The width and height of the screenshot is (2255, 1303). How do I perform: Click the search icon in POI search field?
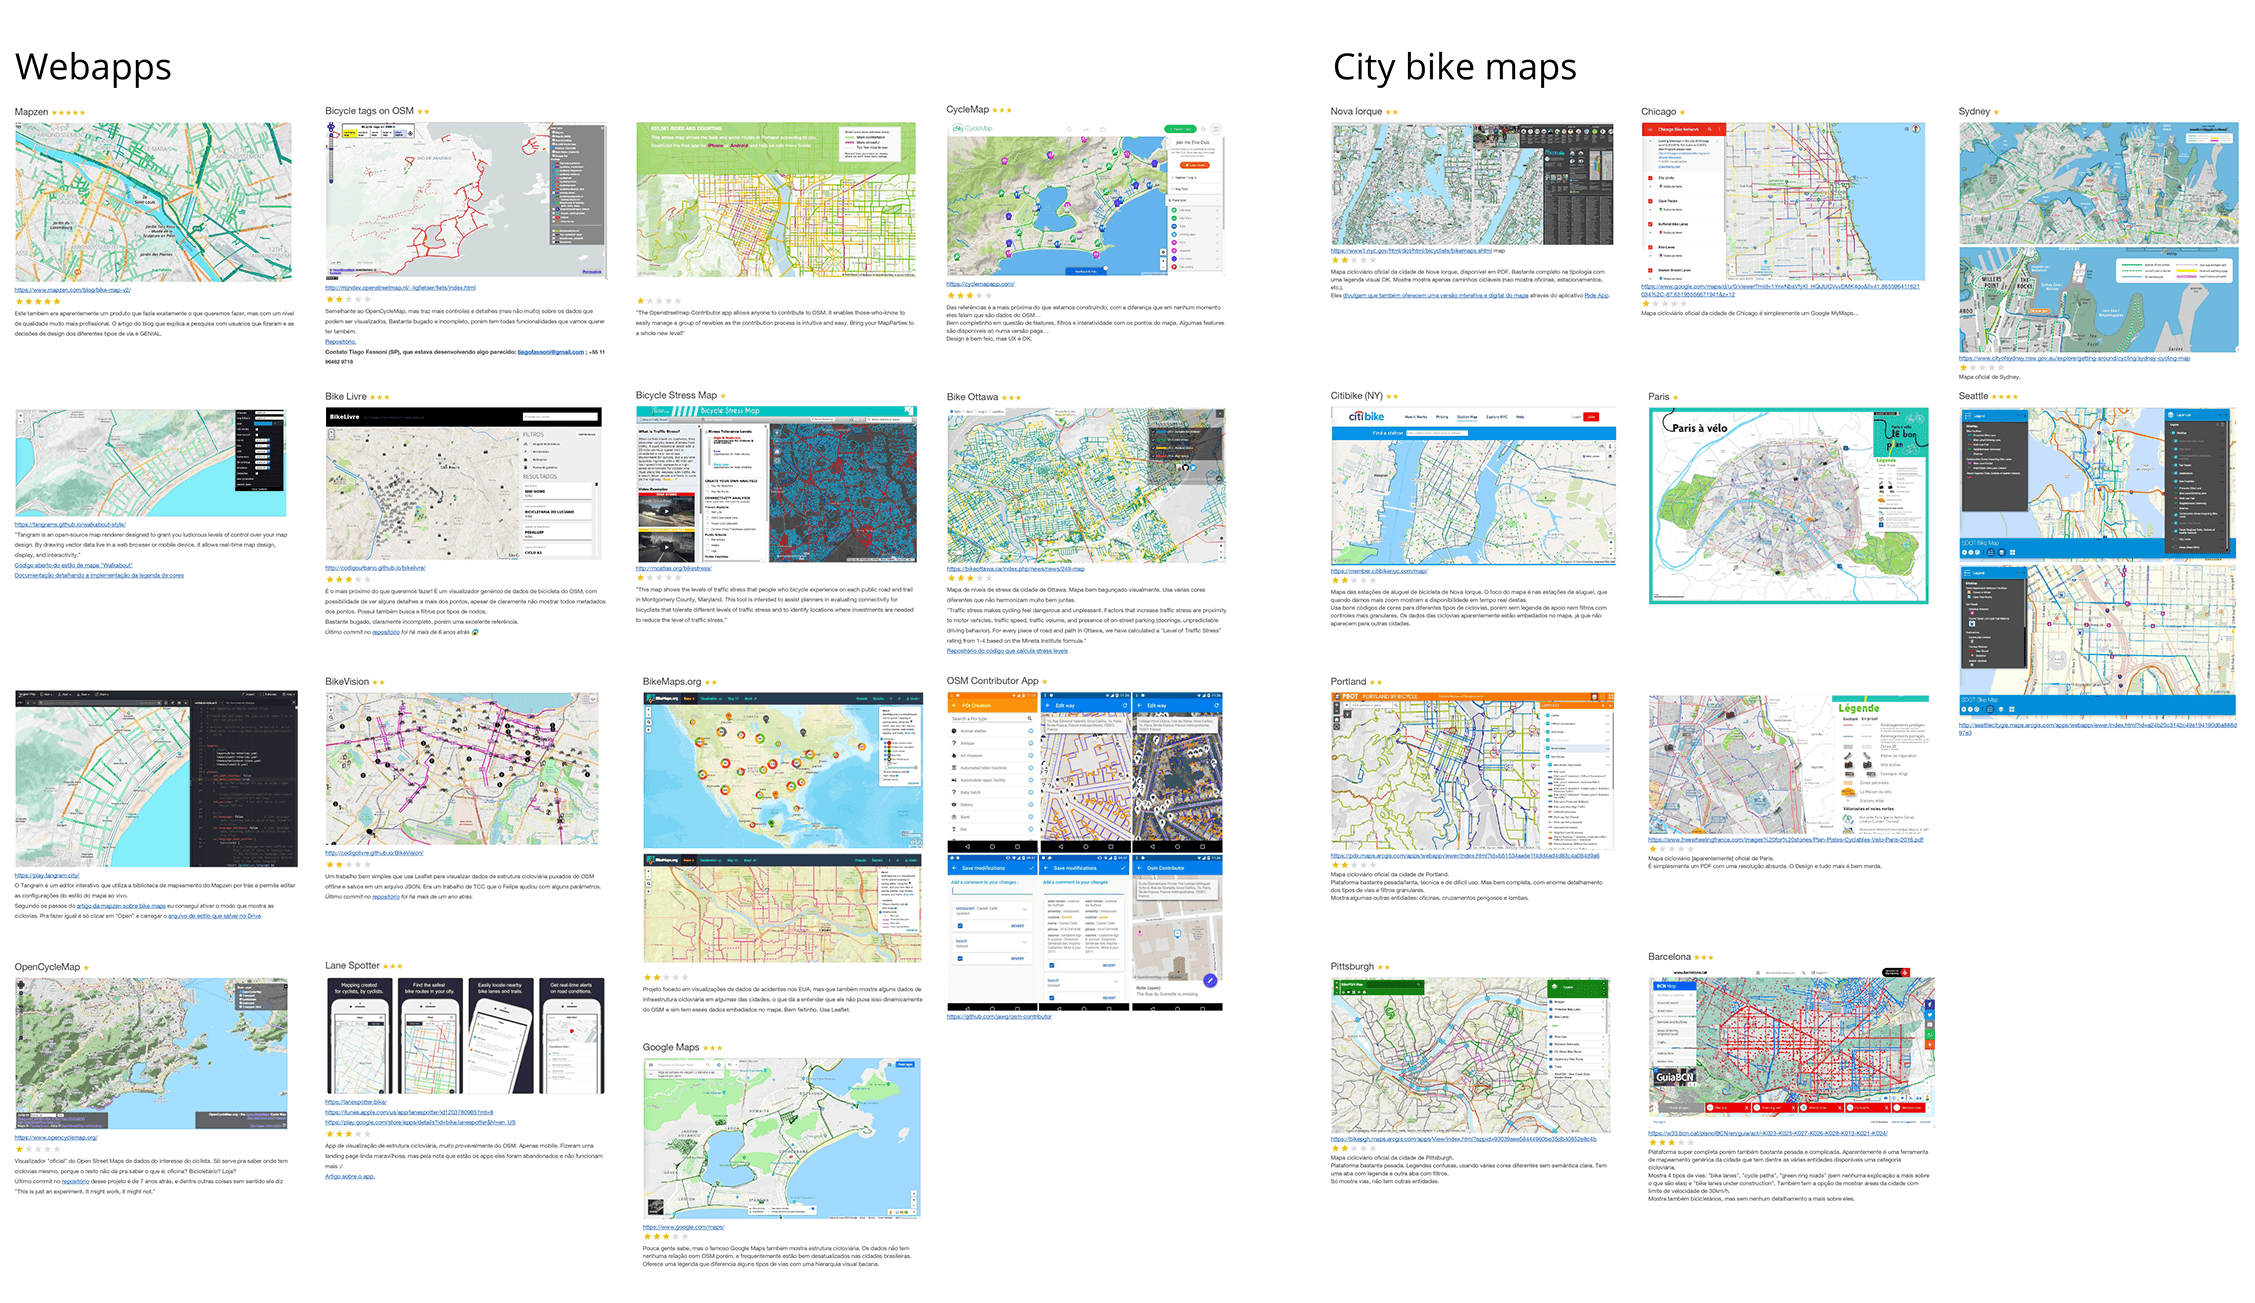click(1029, 718)
